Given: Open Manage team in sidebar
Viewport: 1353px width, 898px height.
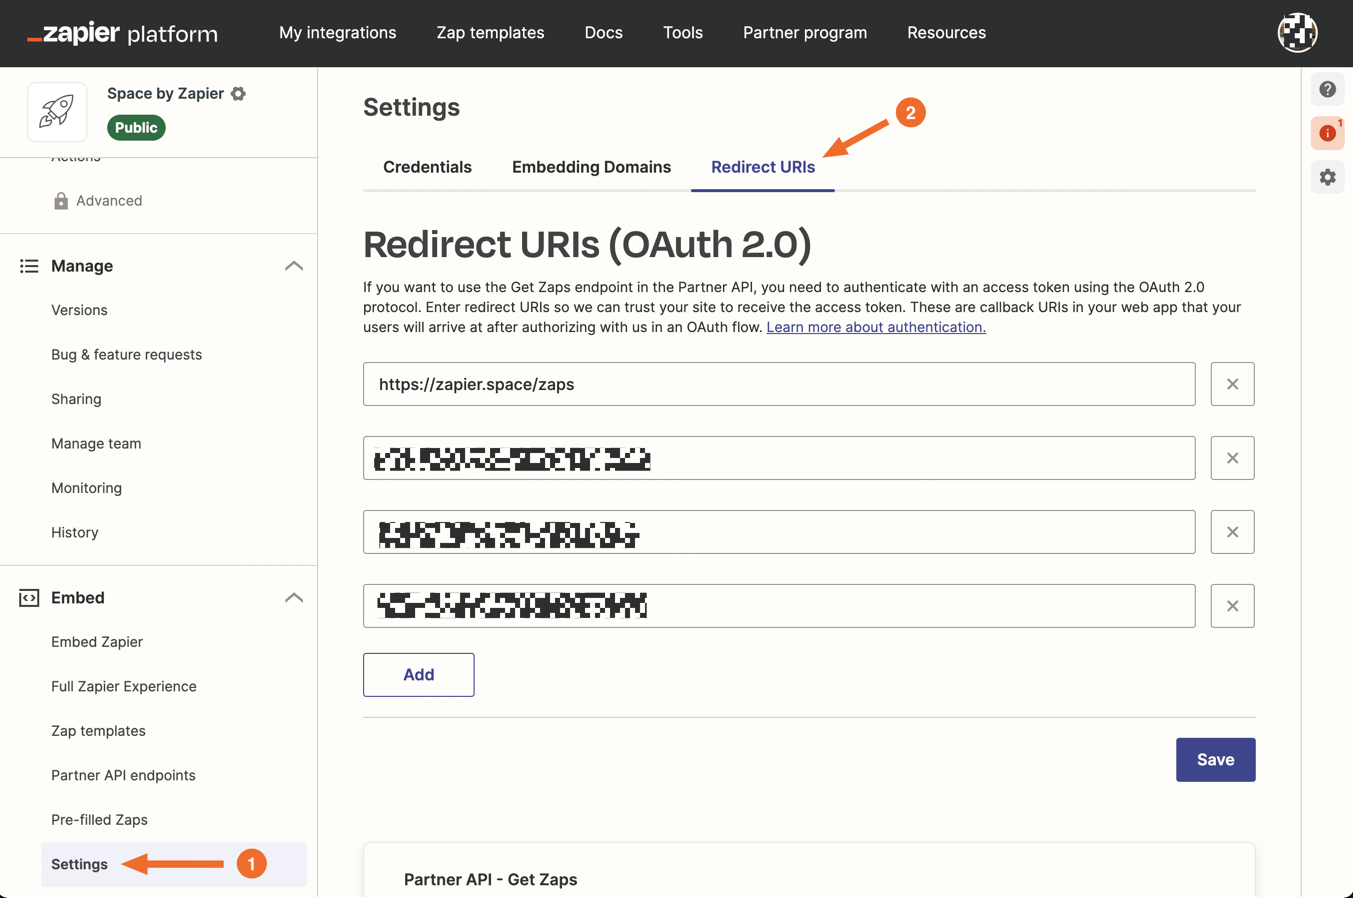Looking at the screenshot, I should tap(96, 443).
